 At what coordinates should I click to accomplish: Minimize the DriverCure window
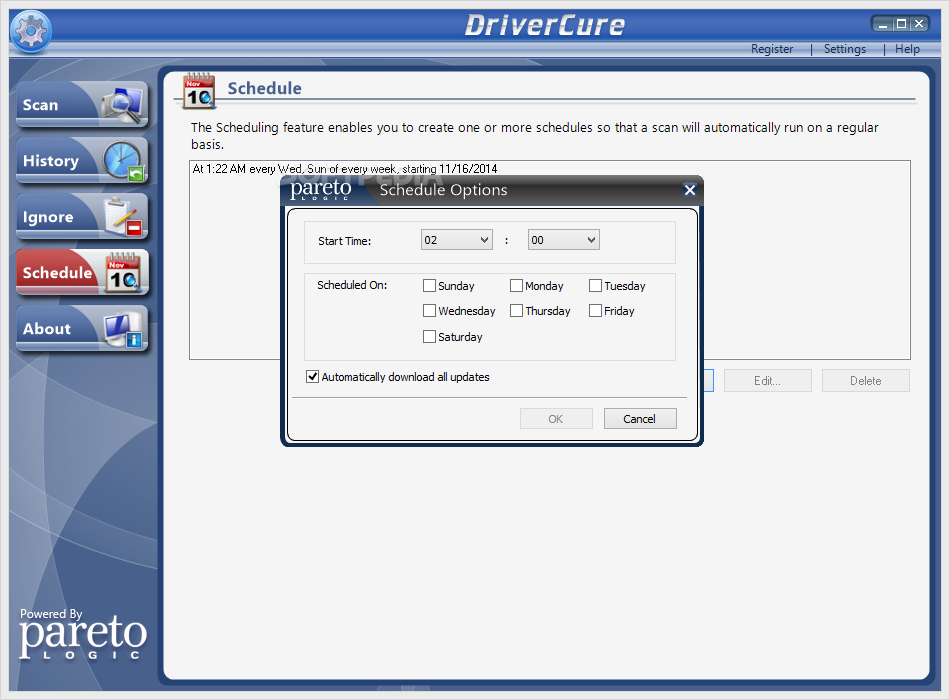click(x=883, y=24)
